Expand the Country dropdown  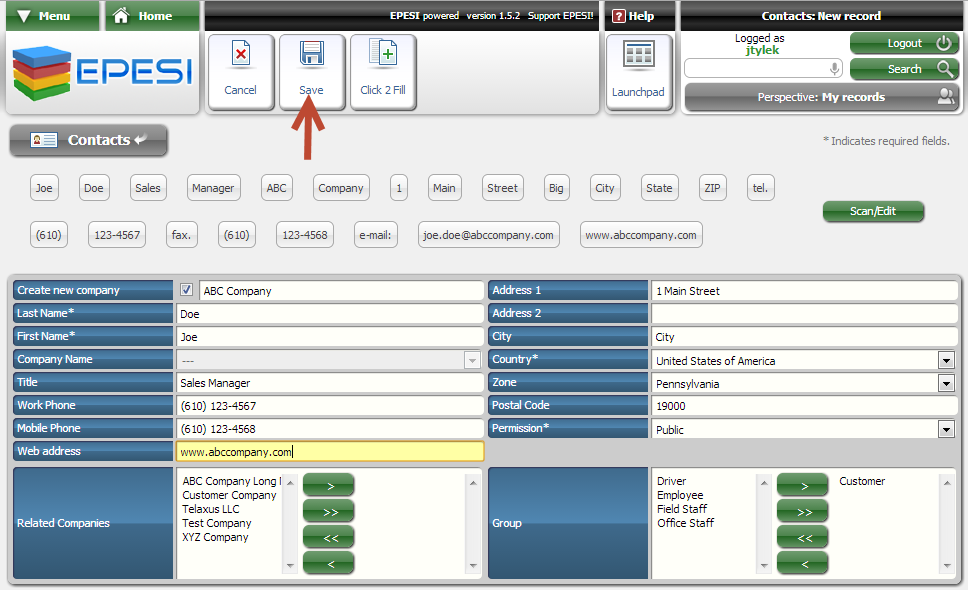(946, 361)
